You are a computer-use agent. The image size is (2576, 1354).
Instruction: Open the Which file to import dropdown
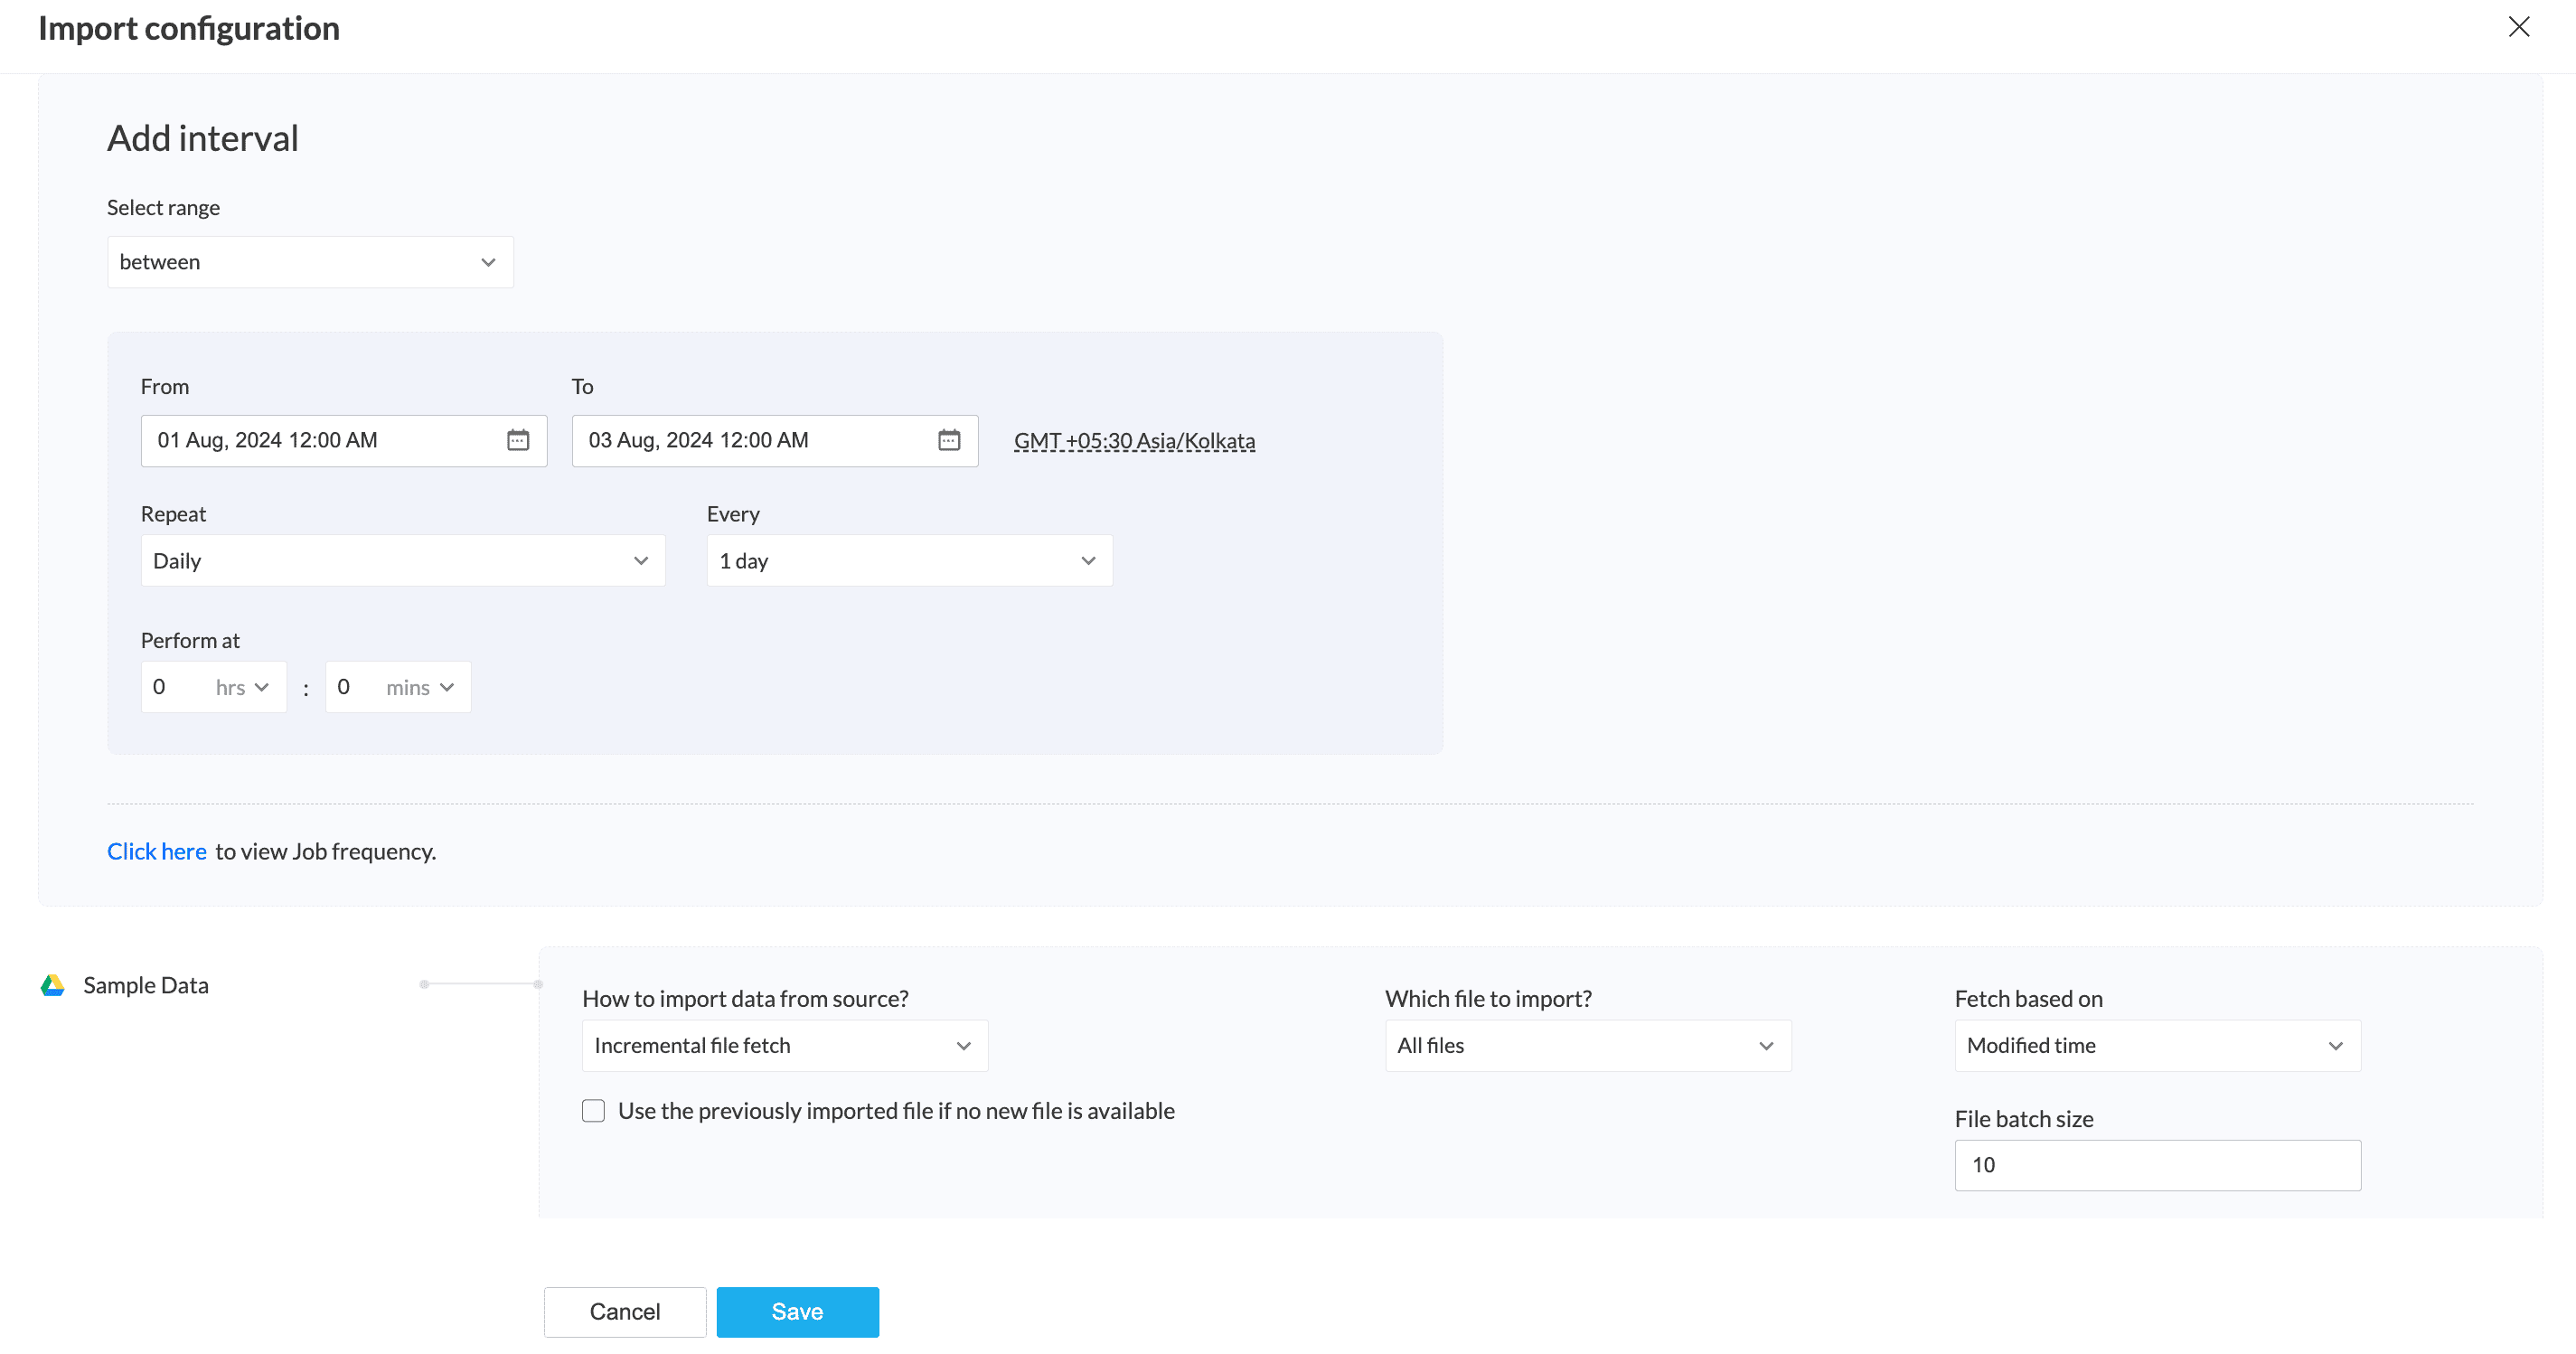pos(1587,1046)
